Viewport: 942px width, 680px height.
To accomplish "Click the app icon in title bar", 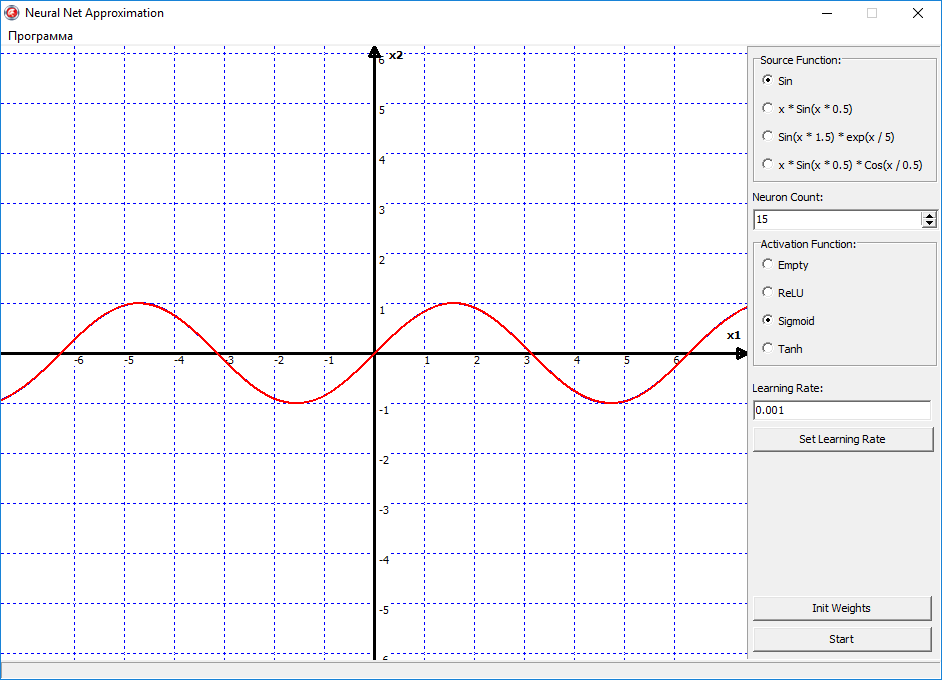I will tap(11, 13).
